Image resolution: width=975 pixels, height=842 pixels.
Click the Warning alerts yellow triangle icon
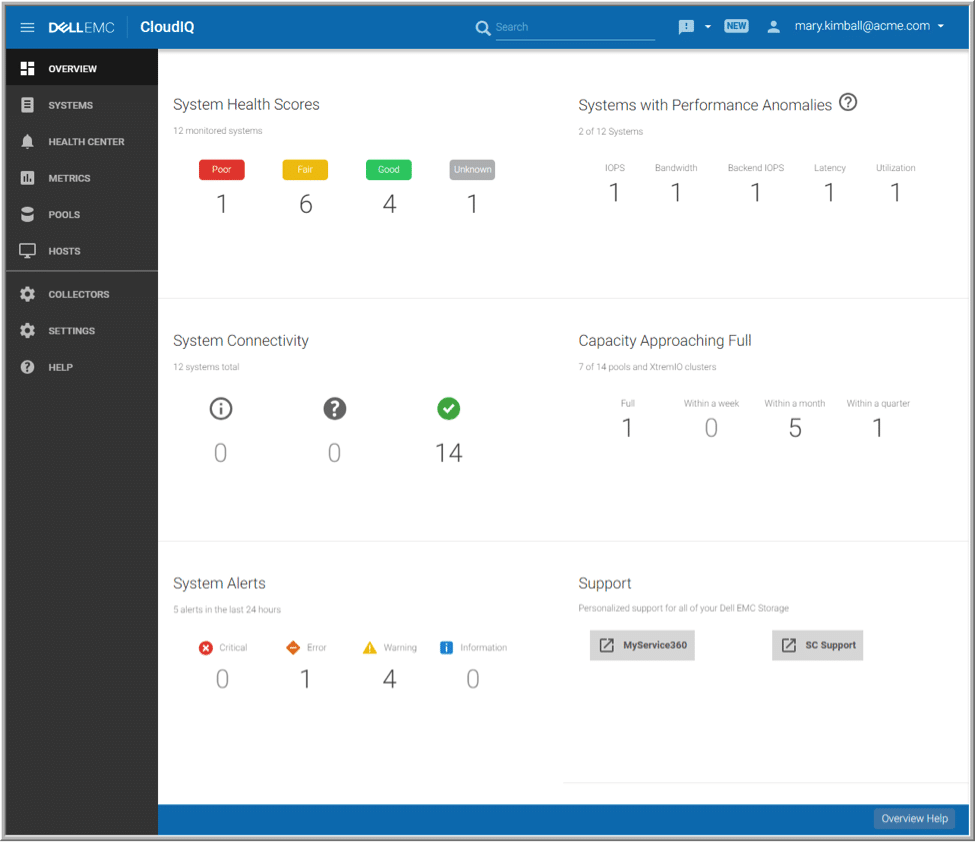369,647
